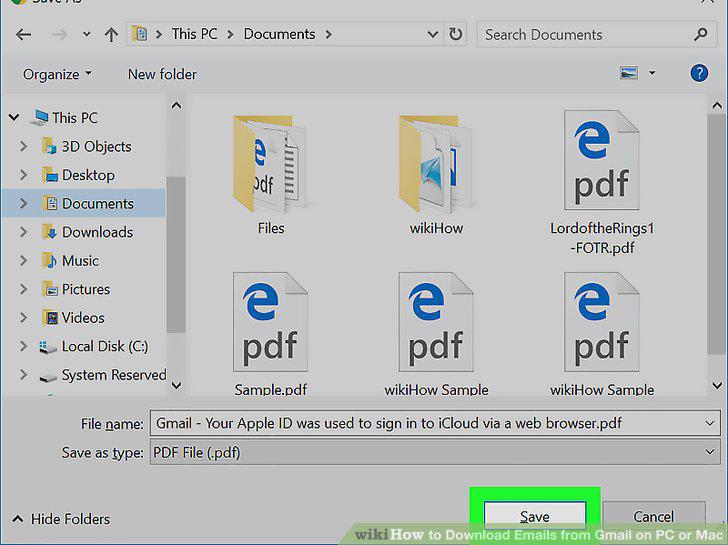Click Hide Folders toggle

tap(61, 519)
